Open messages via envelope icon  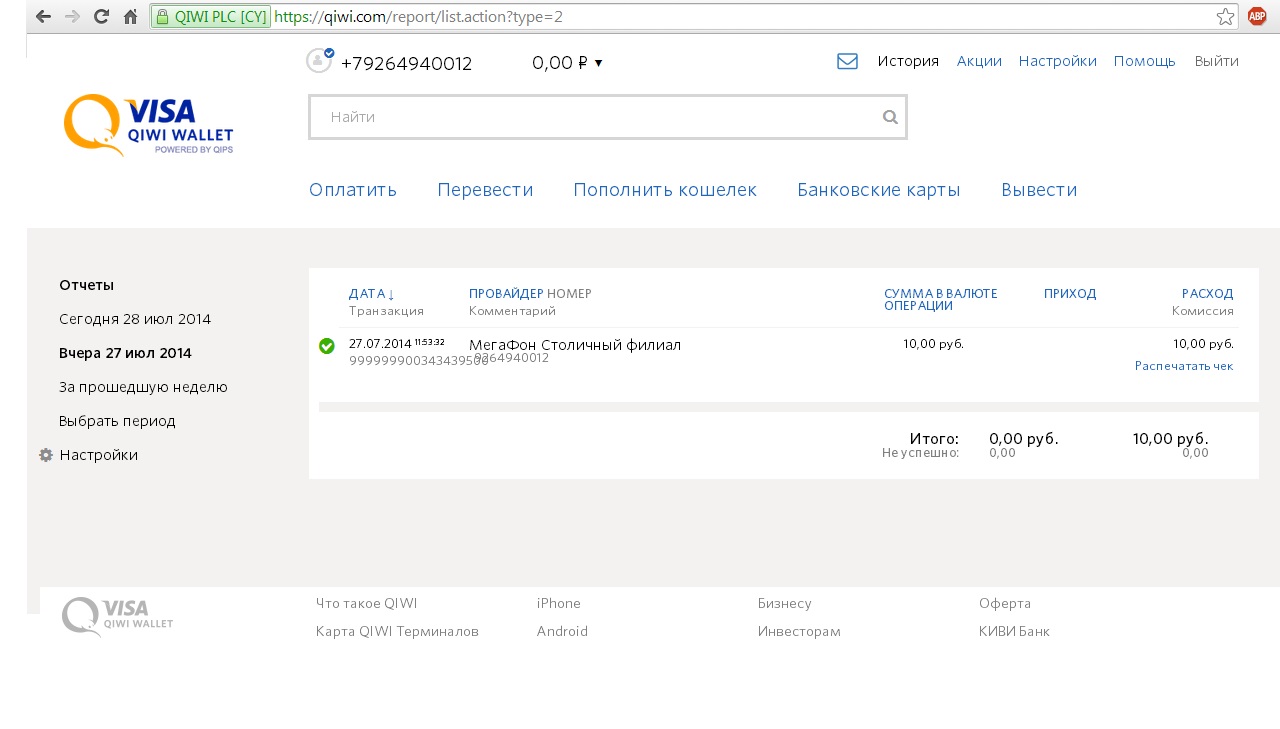pos(847,61)
